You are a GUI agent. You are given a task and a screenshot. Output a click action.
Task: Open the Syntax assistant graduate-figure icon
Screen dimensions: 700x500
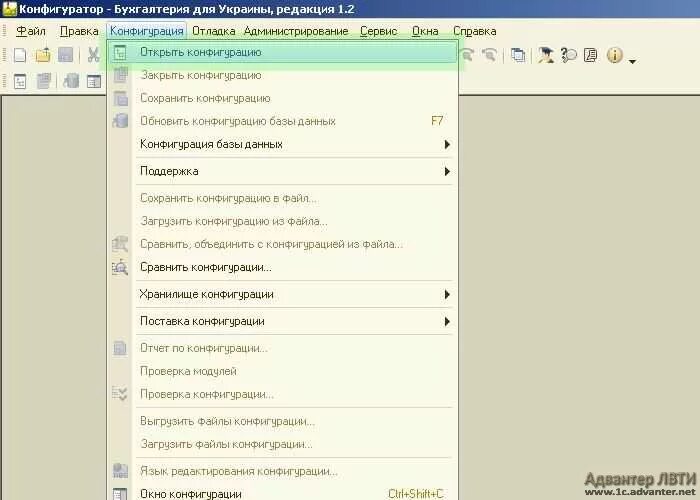546,55
